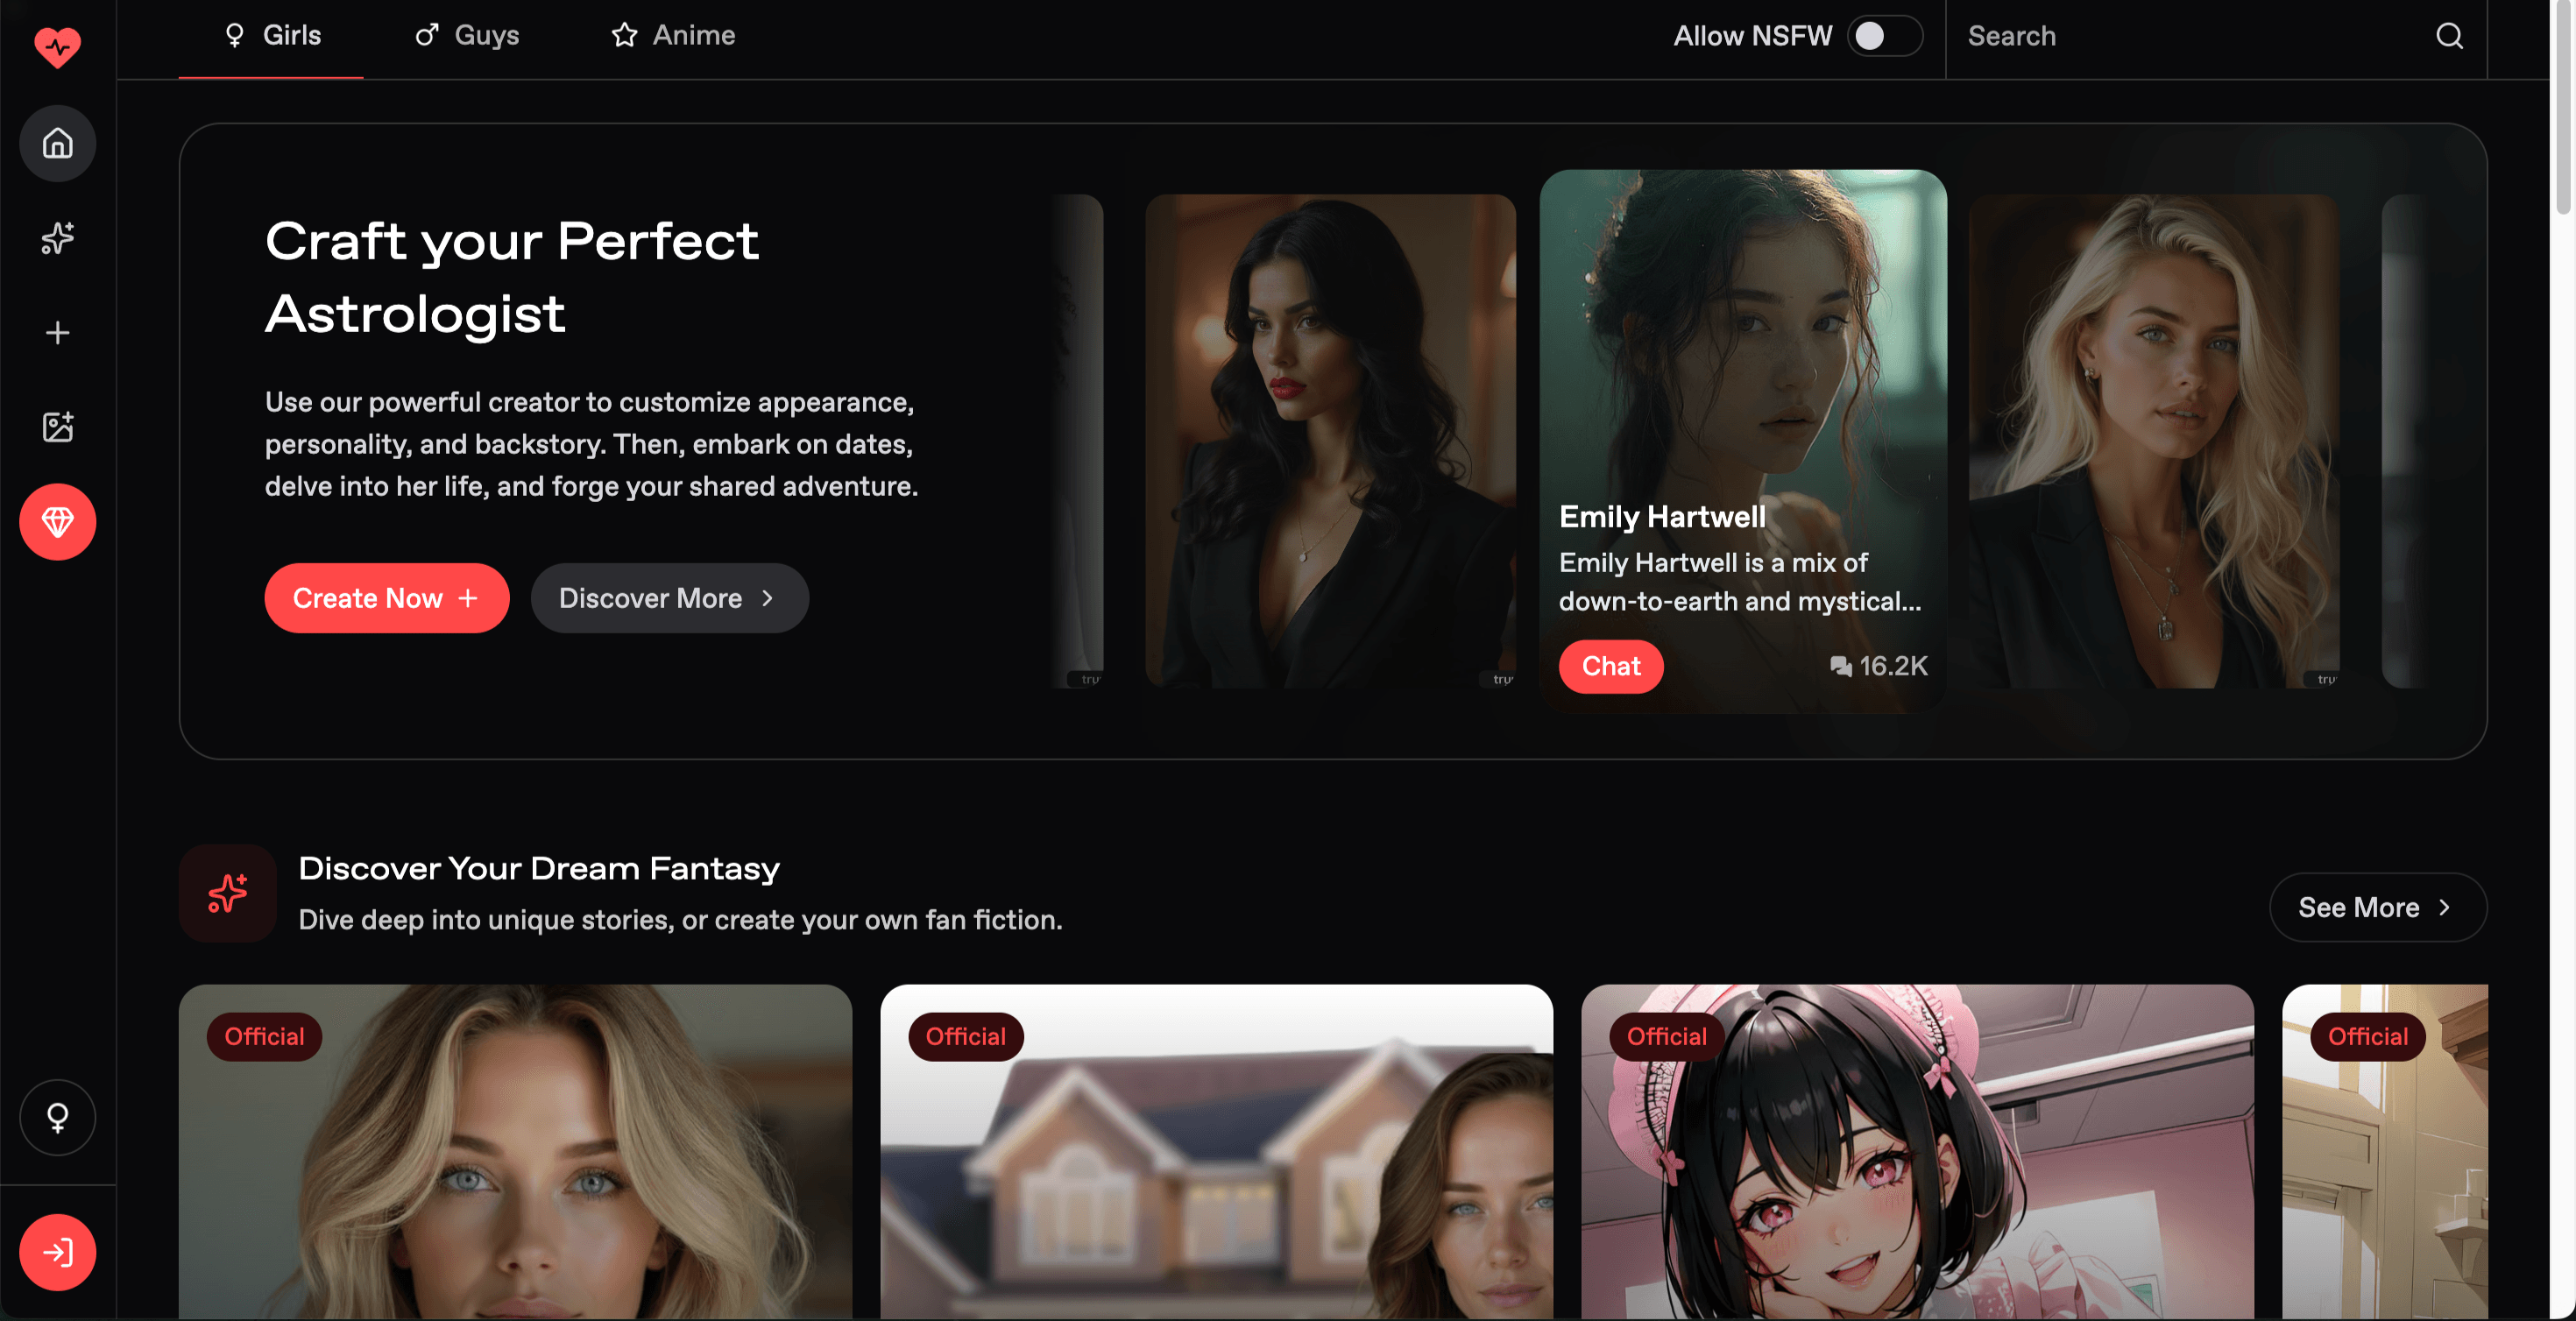Click the red diamond premium icon

(57, 521)
